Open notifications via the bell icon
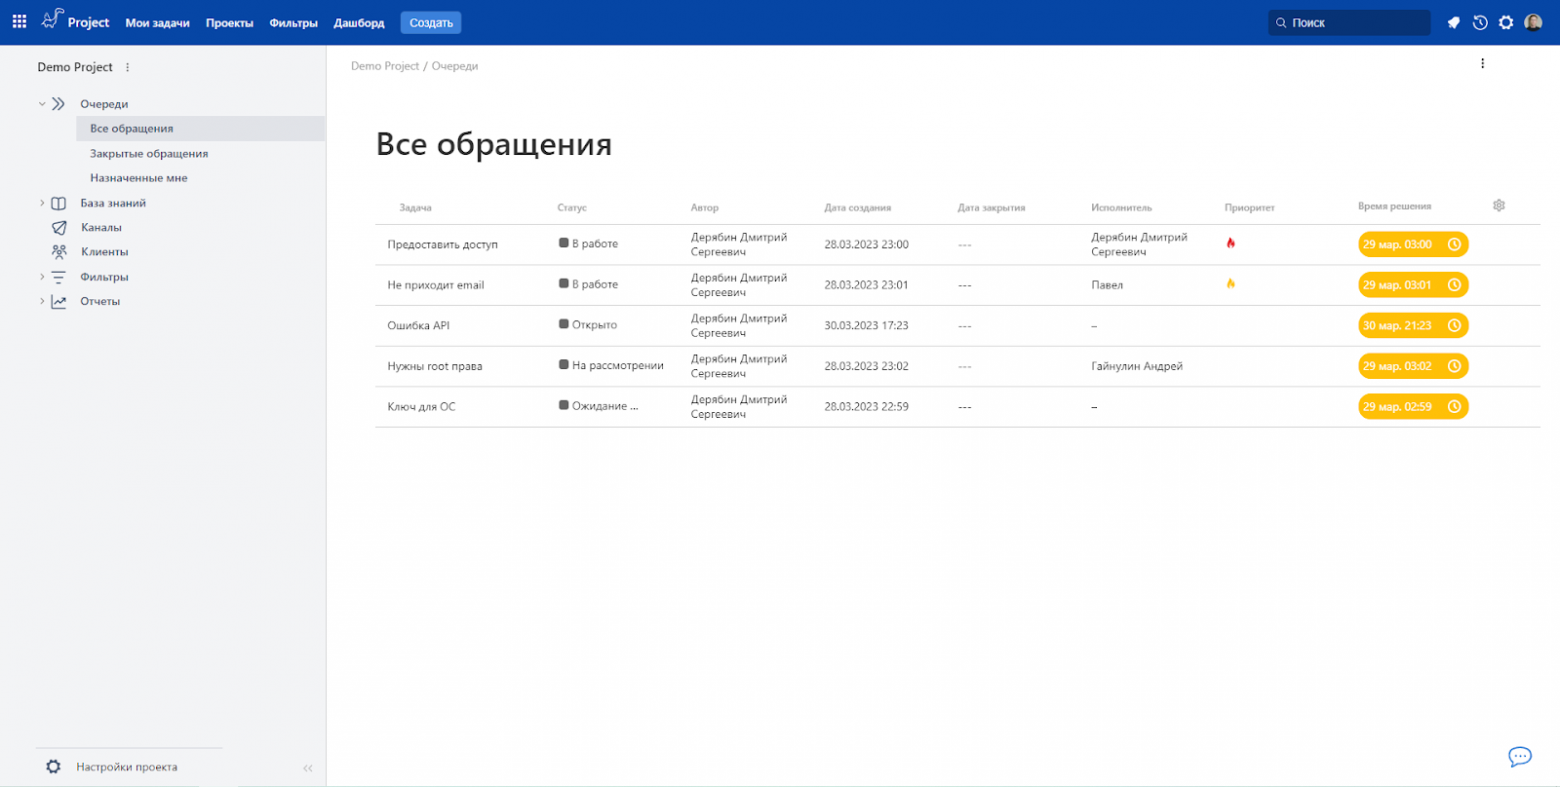Screen dimensions: 1560x787 1453,21
